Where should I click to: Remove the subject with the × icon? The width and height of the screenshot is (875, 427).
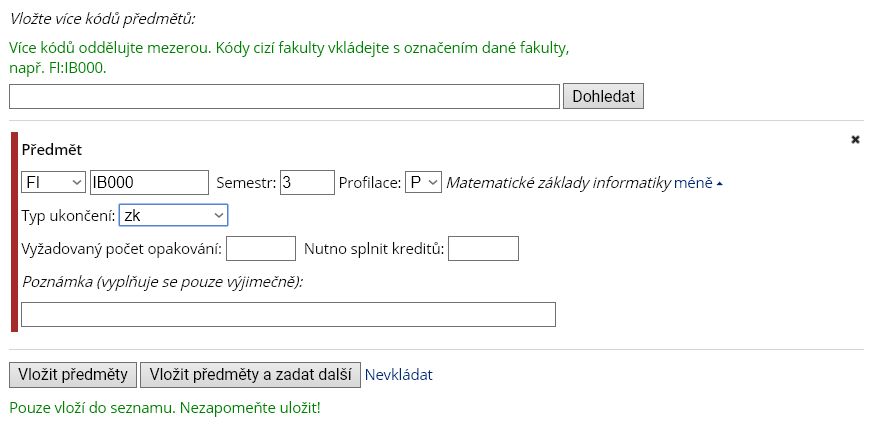click(855, 140)
